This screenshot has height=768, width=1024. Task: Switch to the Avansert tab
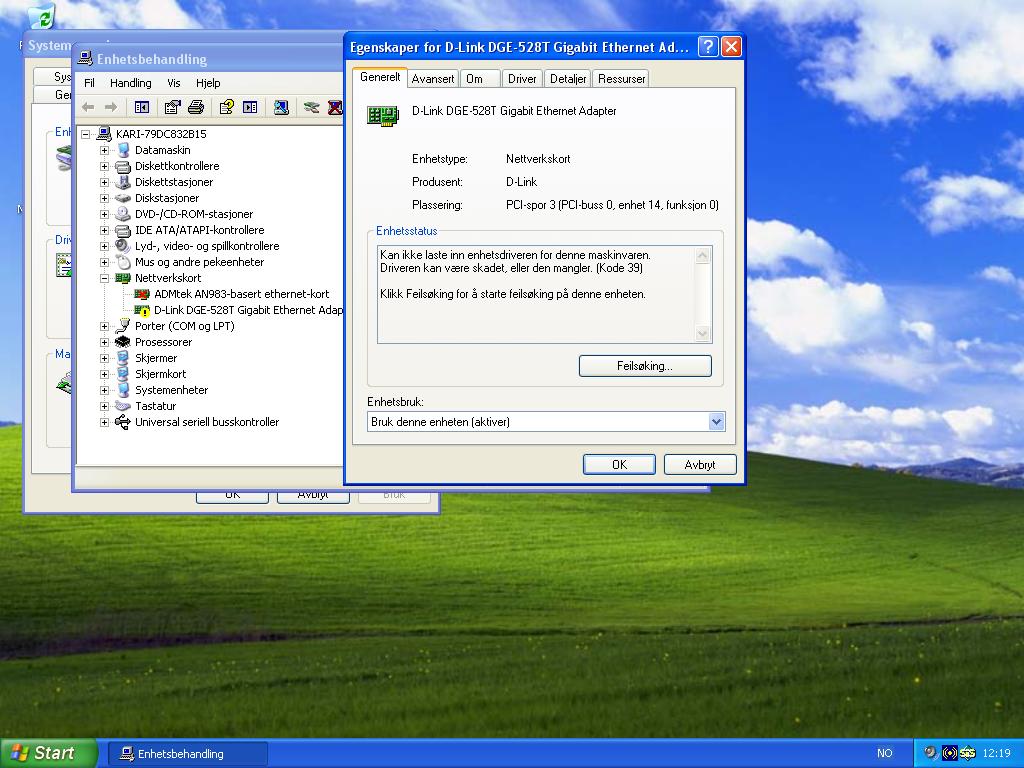coord(432,78)
